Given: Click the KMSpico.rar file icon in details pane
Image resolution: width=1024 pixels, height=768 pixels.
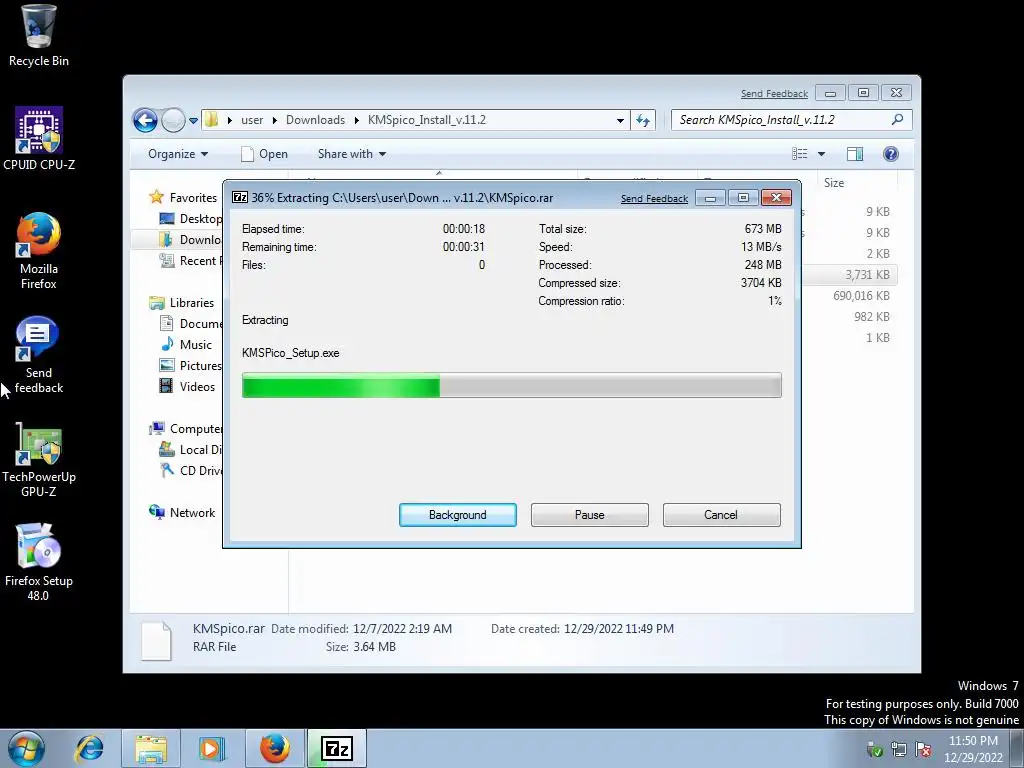Looking at the screenshot, I should click(157, 640).
